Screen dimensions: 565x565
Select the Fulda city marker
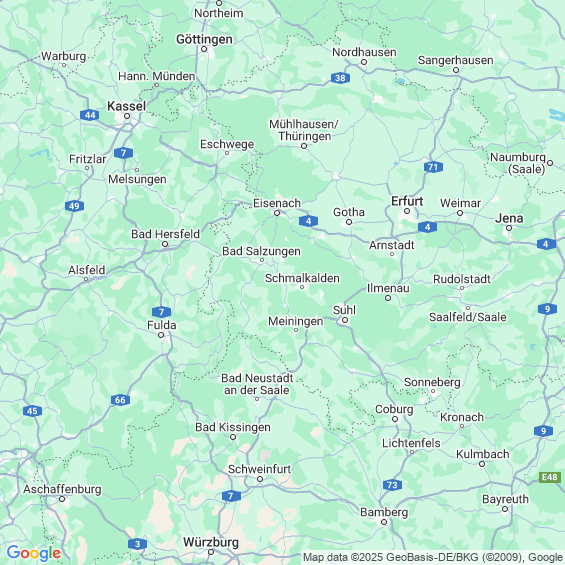161,335
